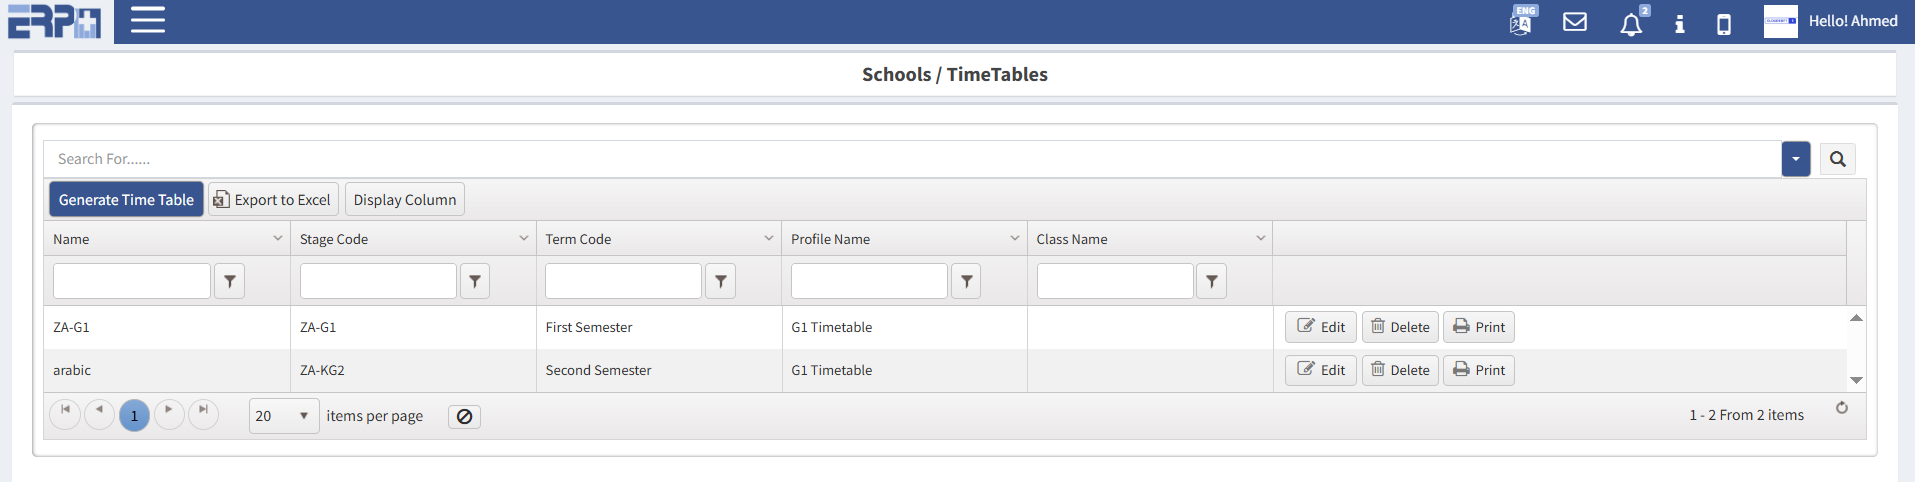Refresh the grid using the reload icon
This screenshot has width=1915, height=482.
[1842, 408]
